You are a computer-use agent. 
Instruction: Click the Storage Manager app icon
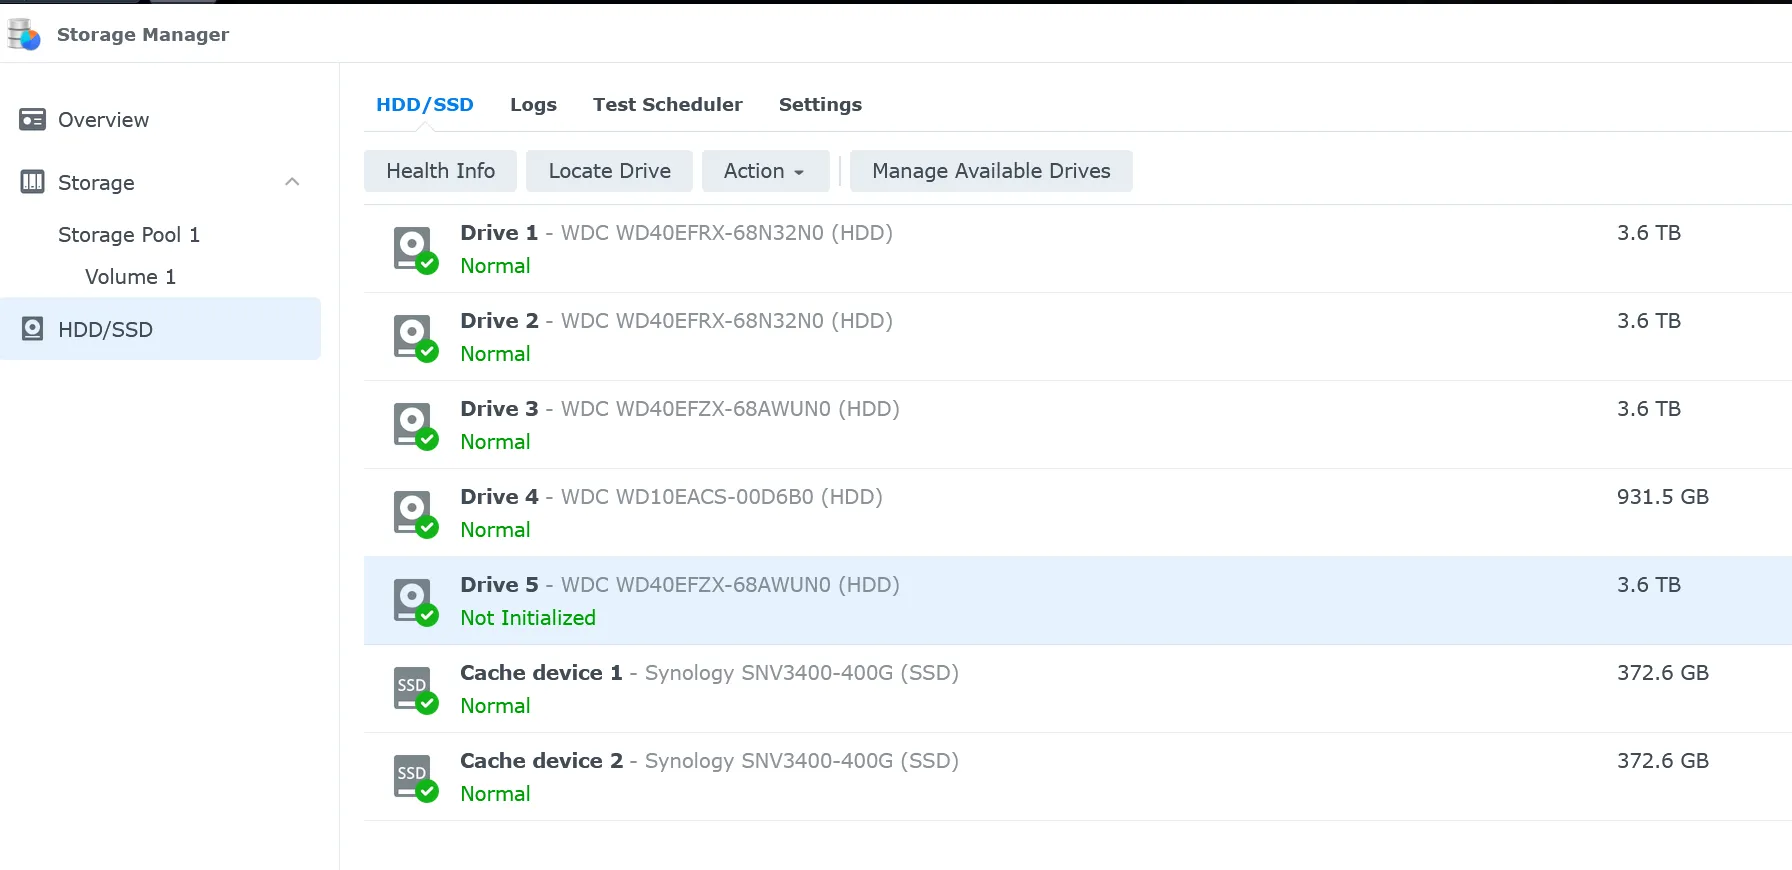(24, 35)
